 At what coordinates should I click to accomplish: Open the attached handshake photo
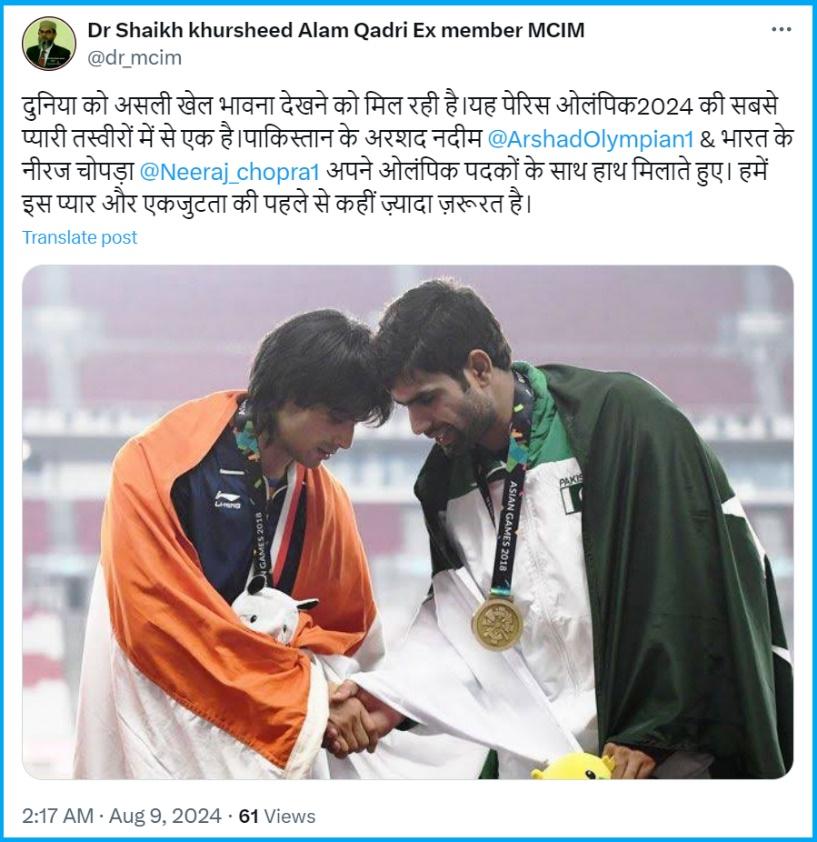[408, 522]
